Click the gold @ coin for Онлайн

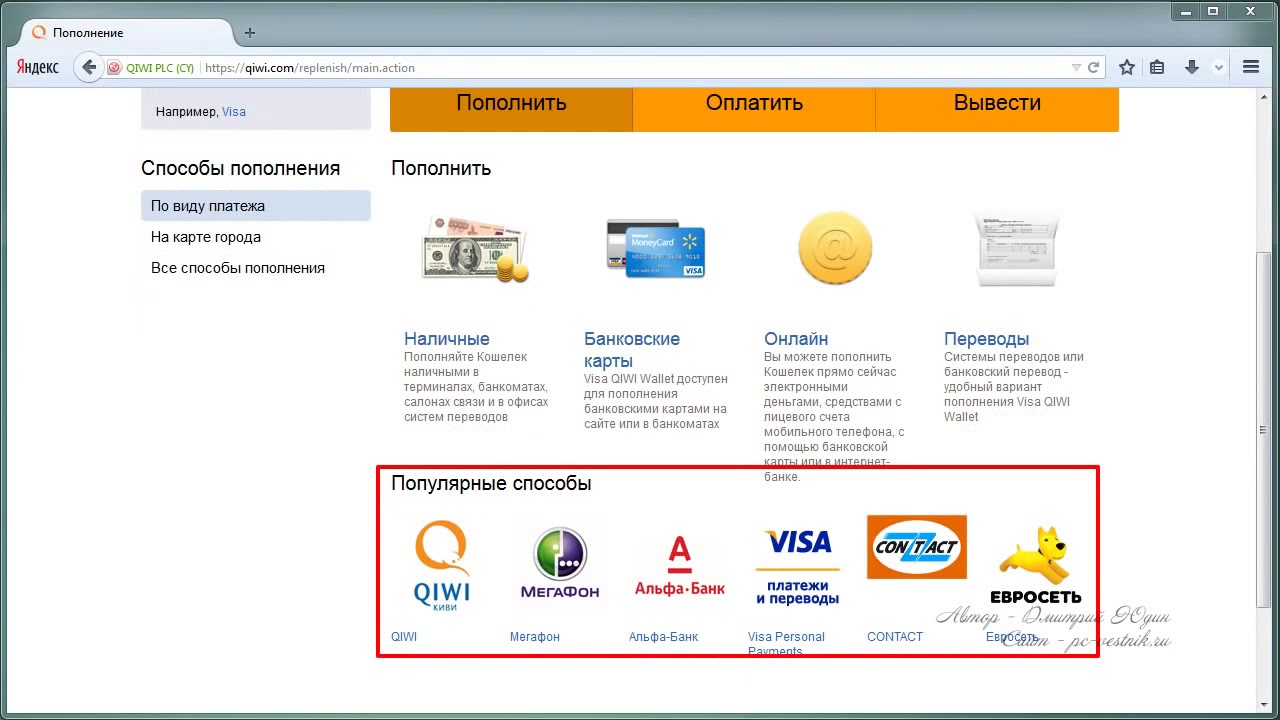[835, 248]
